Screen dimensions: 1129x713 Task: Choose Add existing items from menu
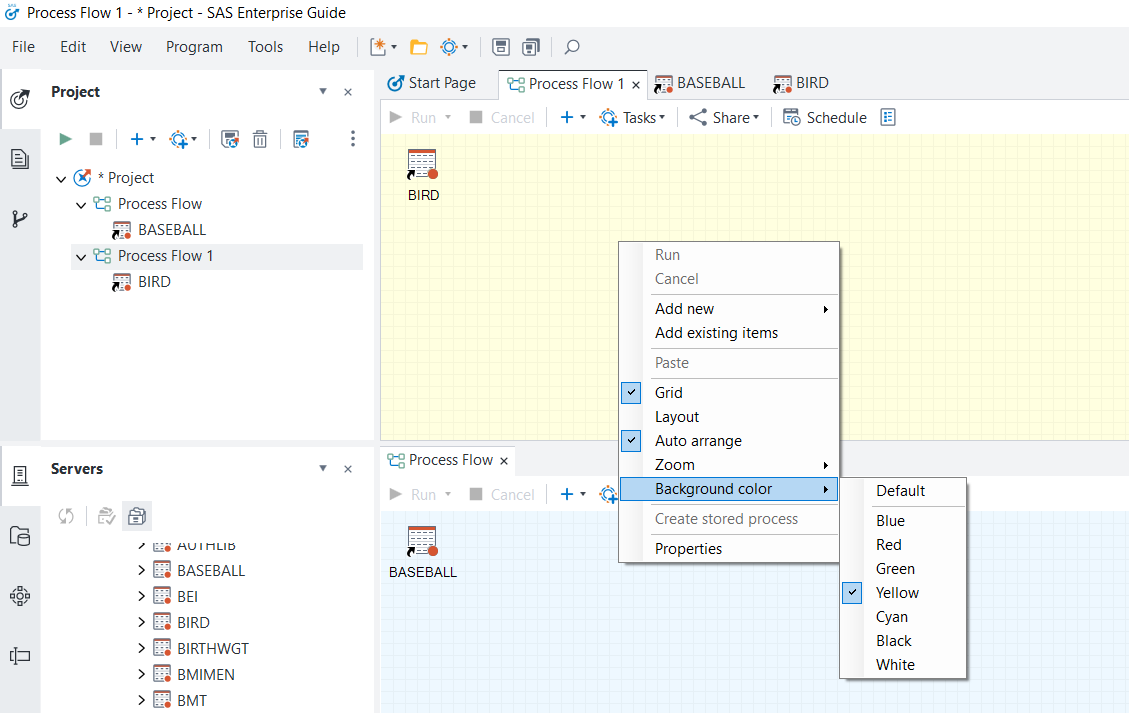point(716,333)
